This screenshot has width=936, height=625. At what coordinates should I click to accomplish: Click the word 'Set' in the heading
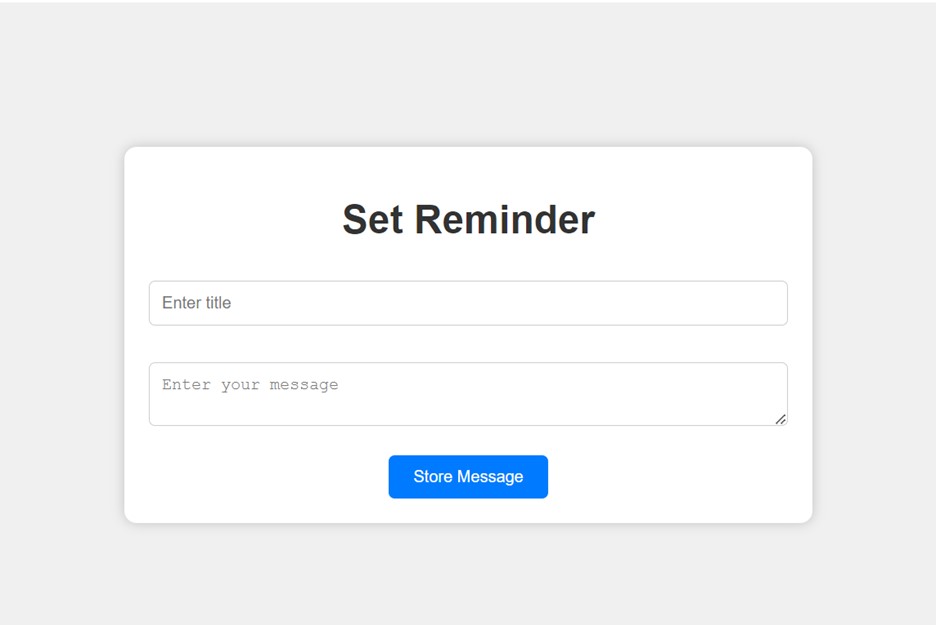click(373, 220)
